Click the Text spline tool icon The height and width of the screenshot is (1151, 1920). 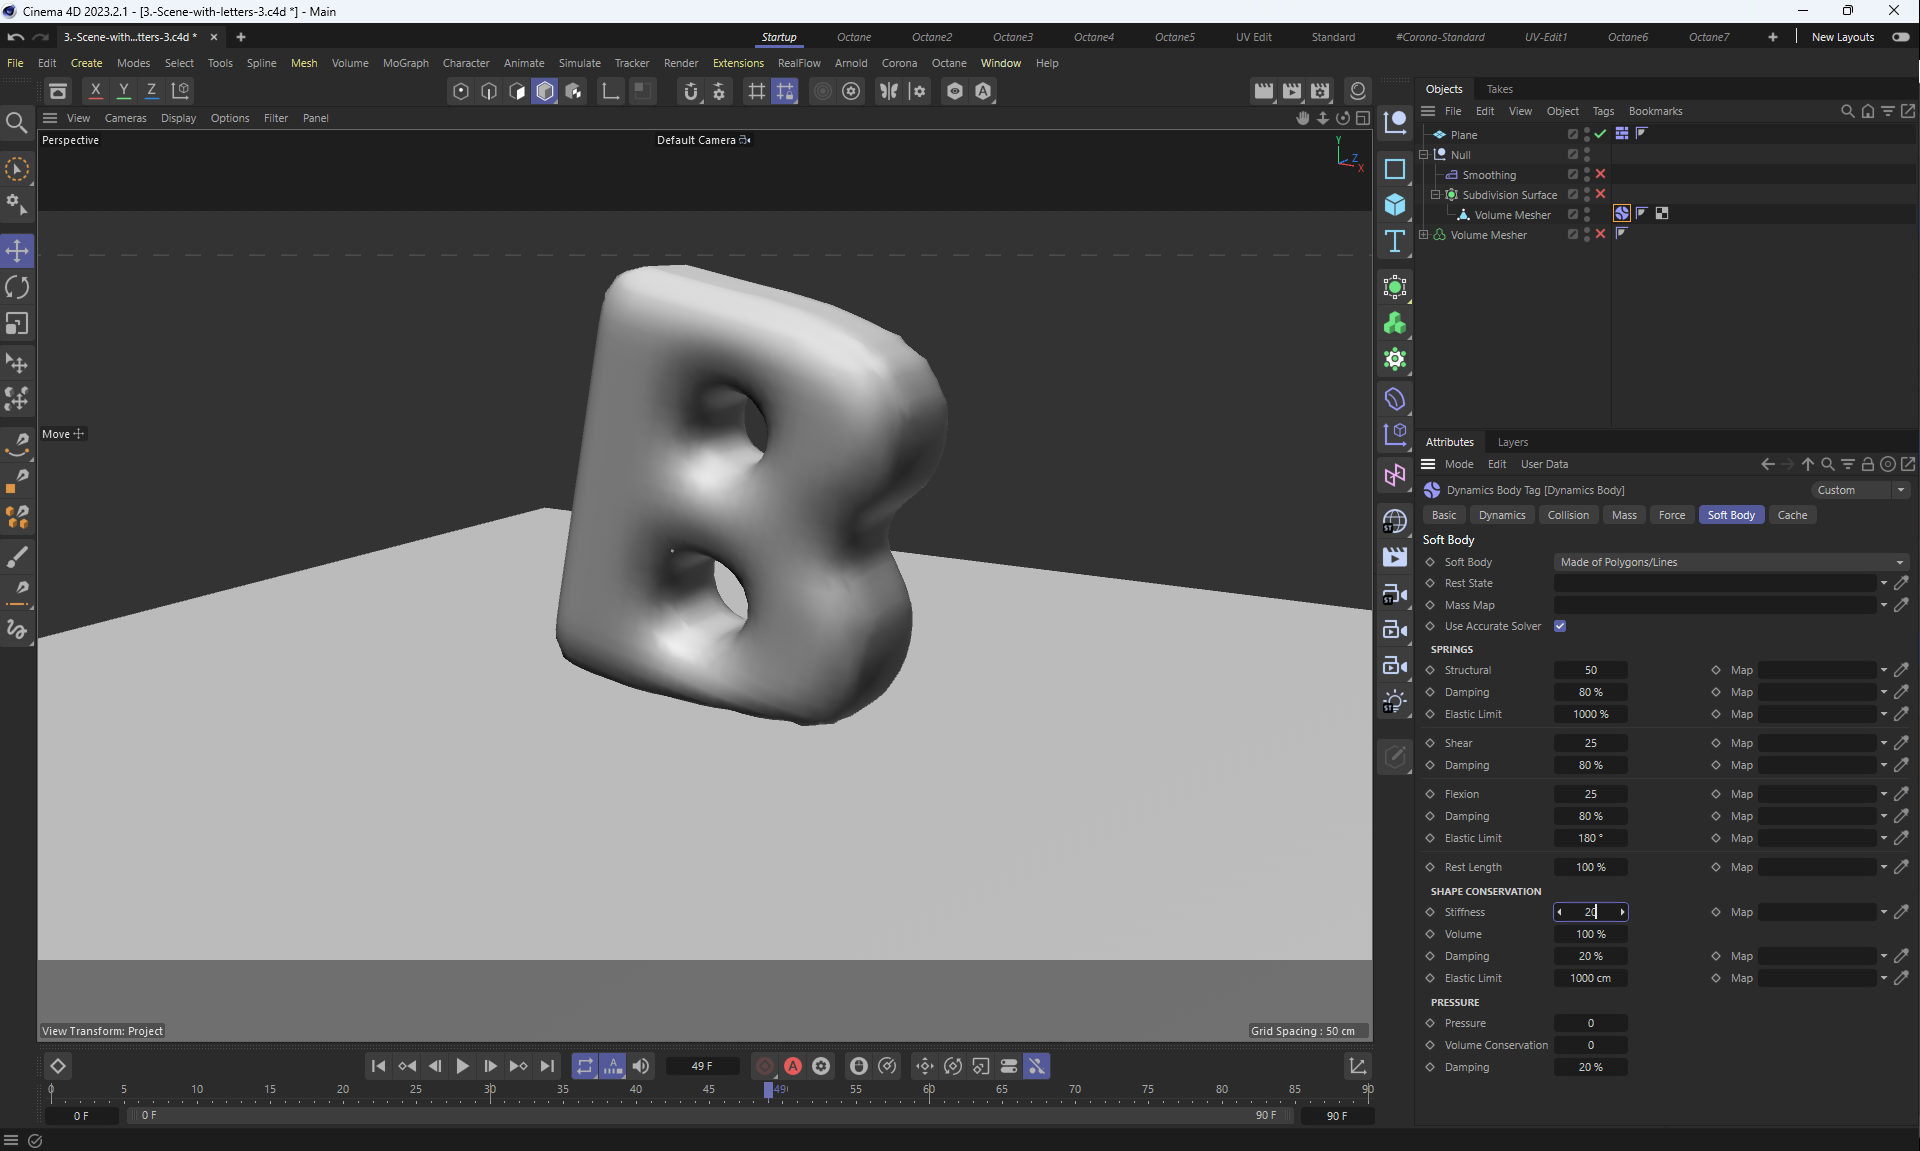tap(1394, 241)
